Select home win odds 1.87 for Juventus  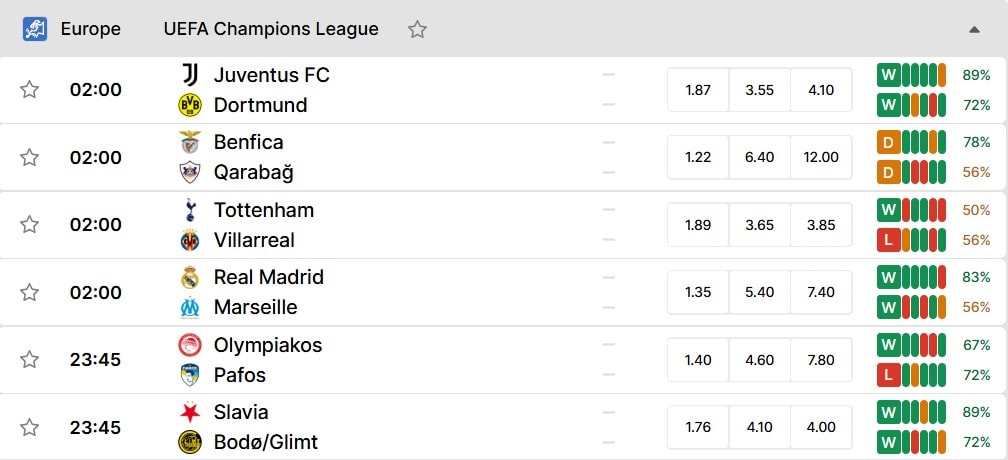pyautogui.click(x=698, y=90)
